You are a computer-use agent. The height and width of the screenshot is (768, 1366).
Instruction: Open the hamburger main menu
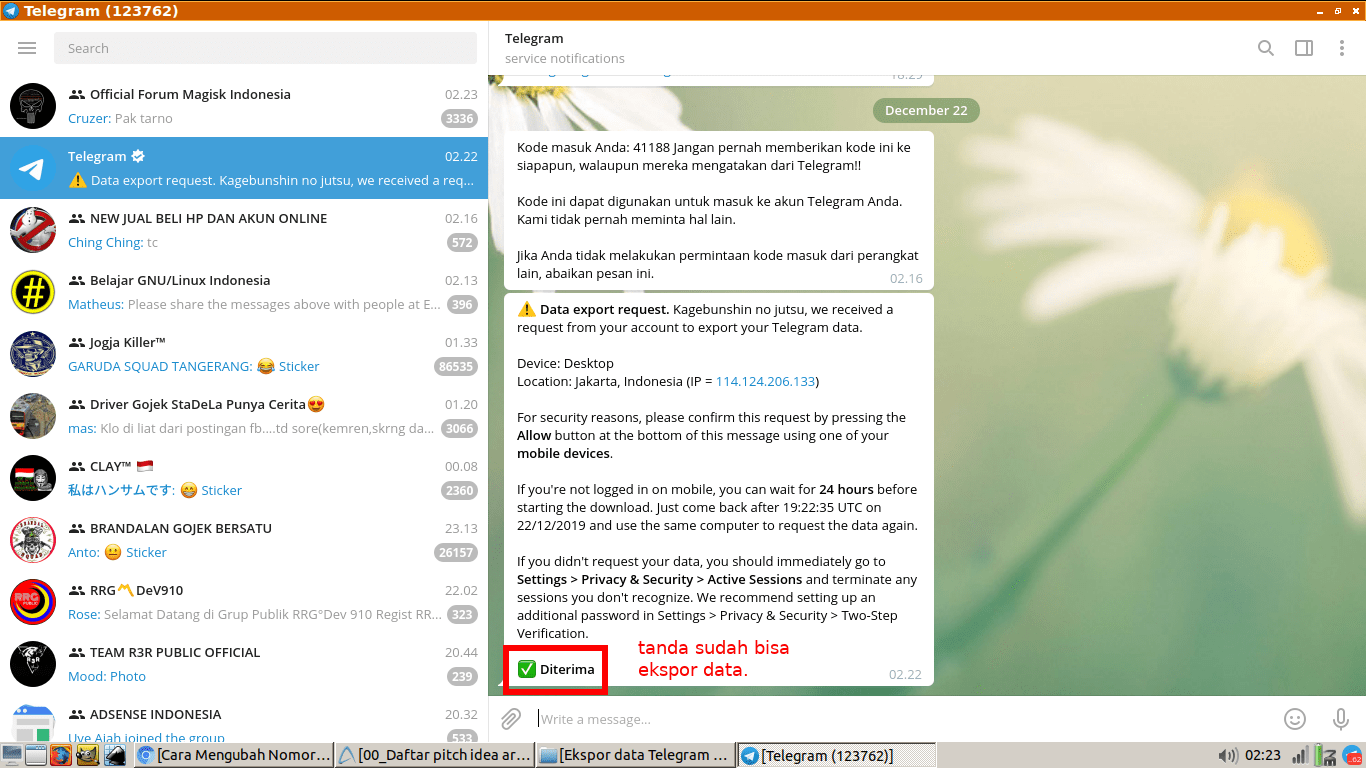[x=27, y=48]
